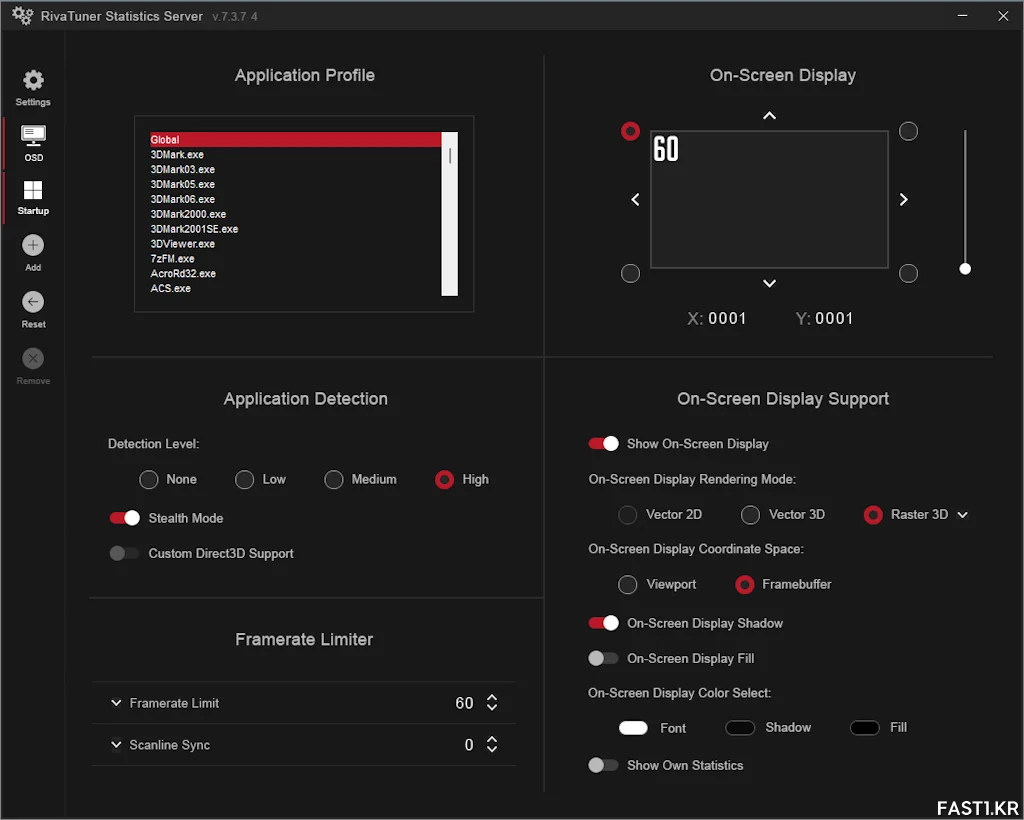Enable Custom Direct3D Support switch
Screen dimensions: 1024x820
tap(124, 554)
